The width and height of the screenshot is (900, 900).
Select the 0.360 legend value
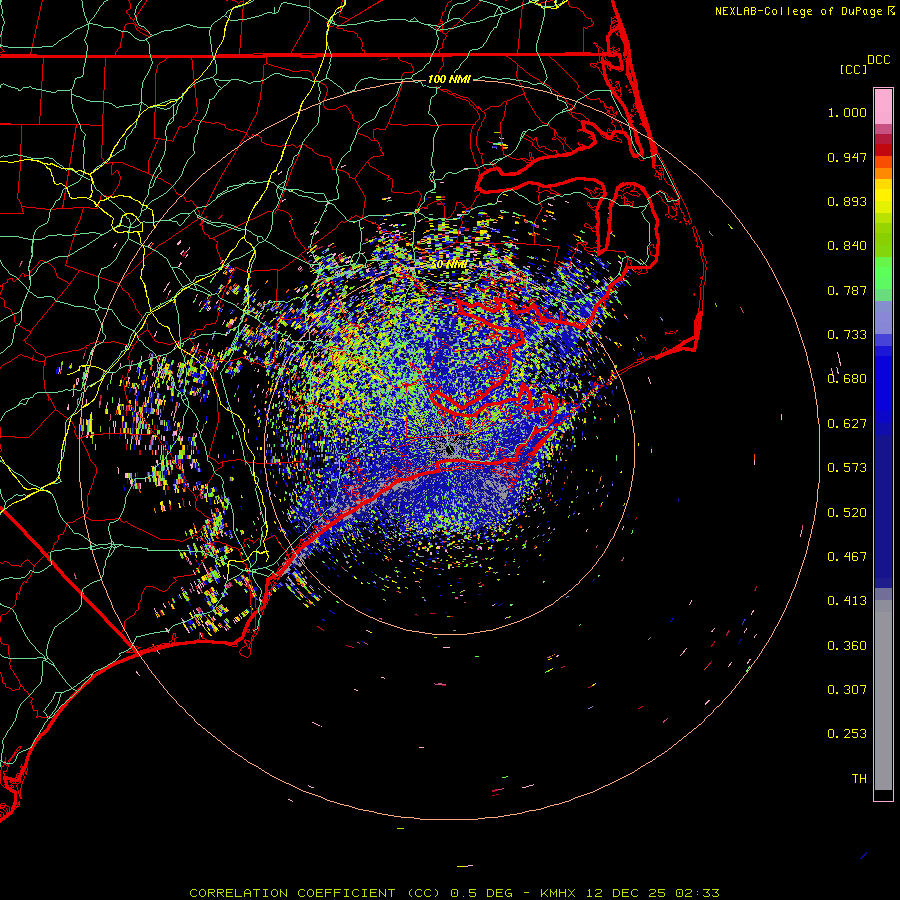847,646
